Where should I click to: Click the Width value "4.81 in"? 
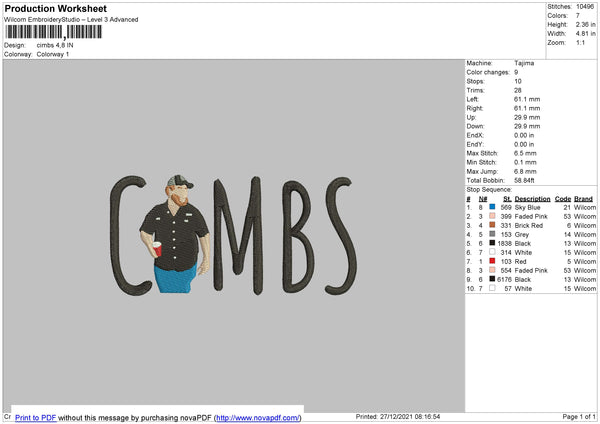point(585,34)
